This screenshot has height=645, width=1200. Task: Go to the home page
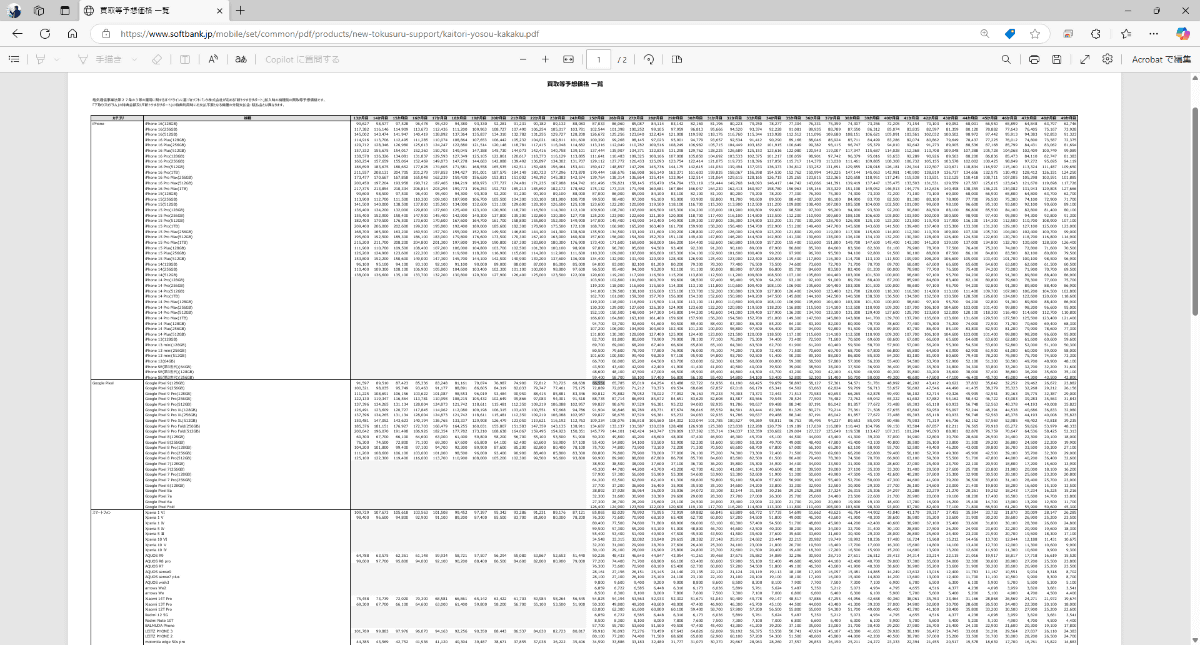click(73, 33)
